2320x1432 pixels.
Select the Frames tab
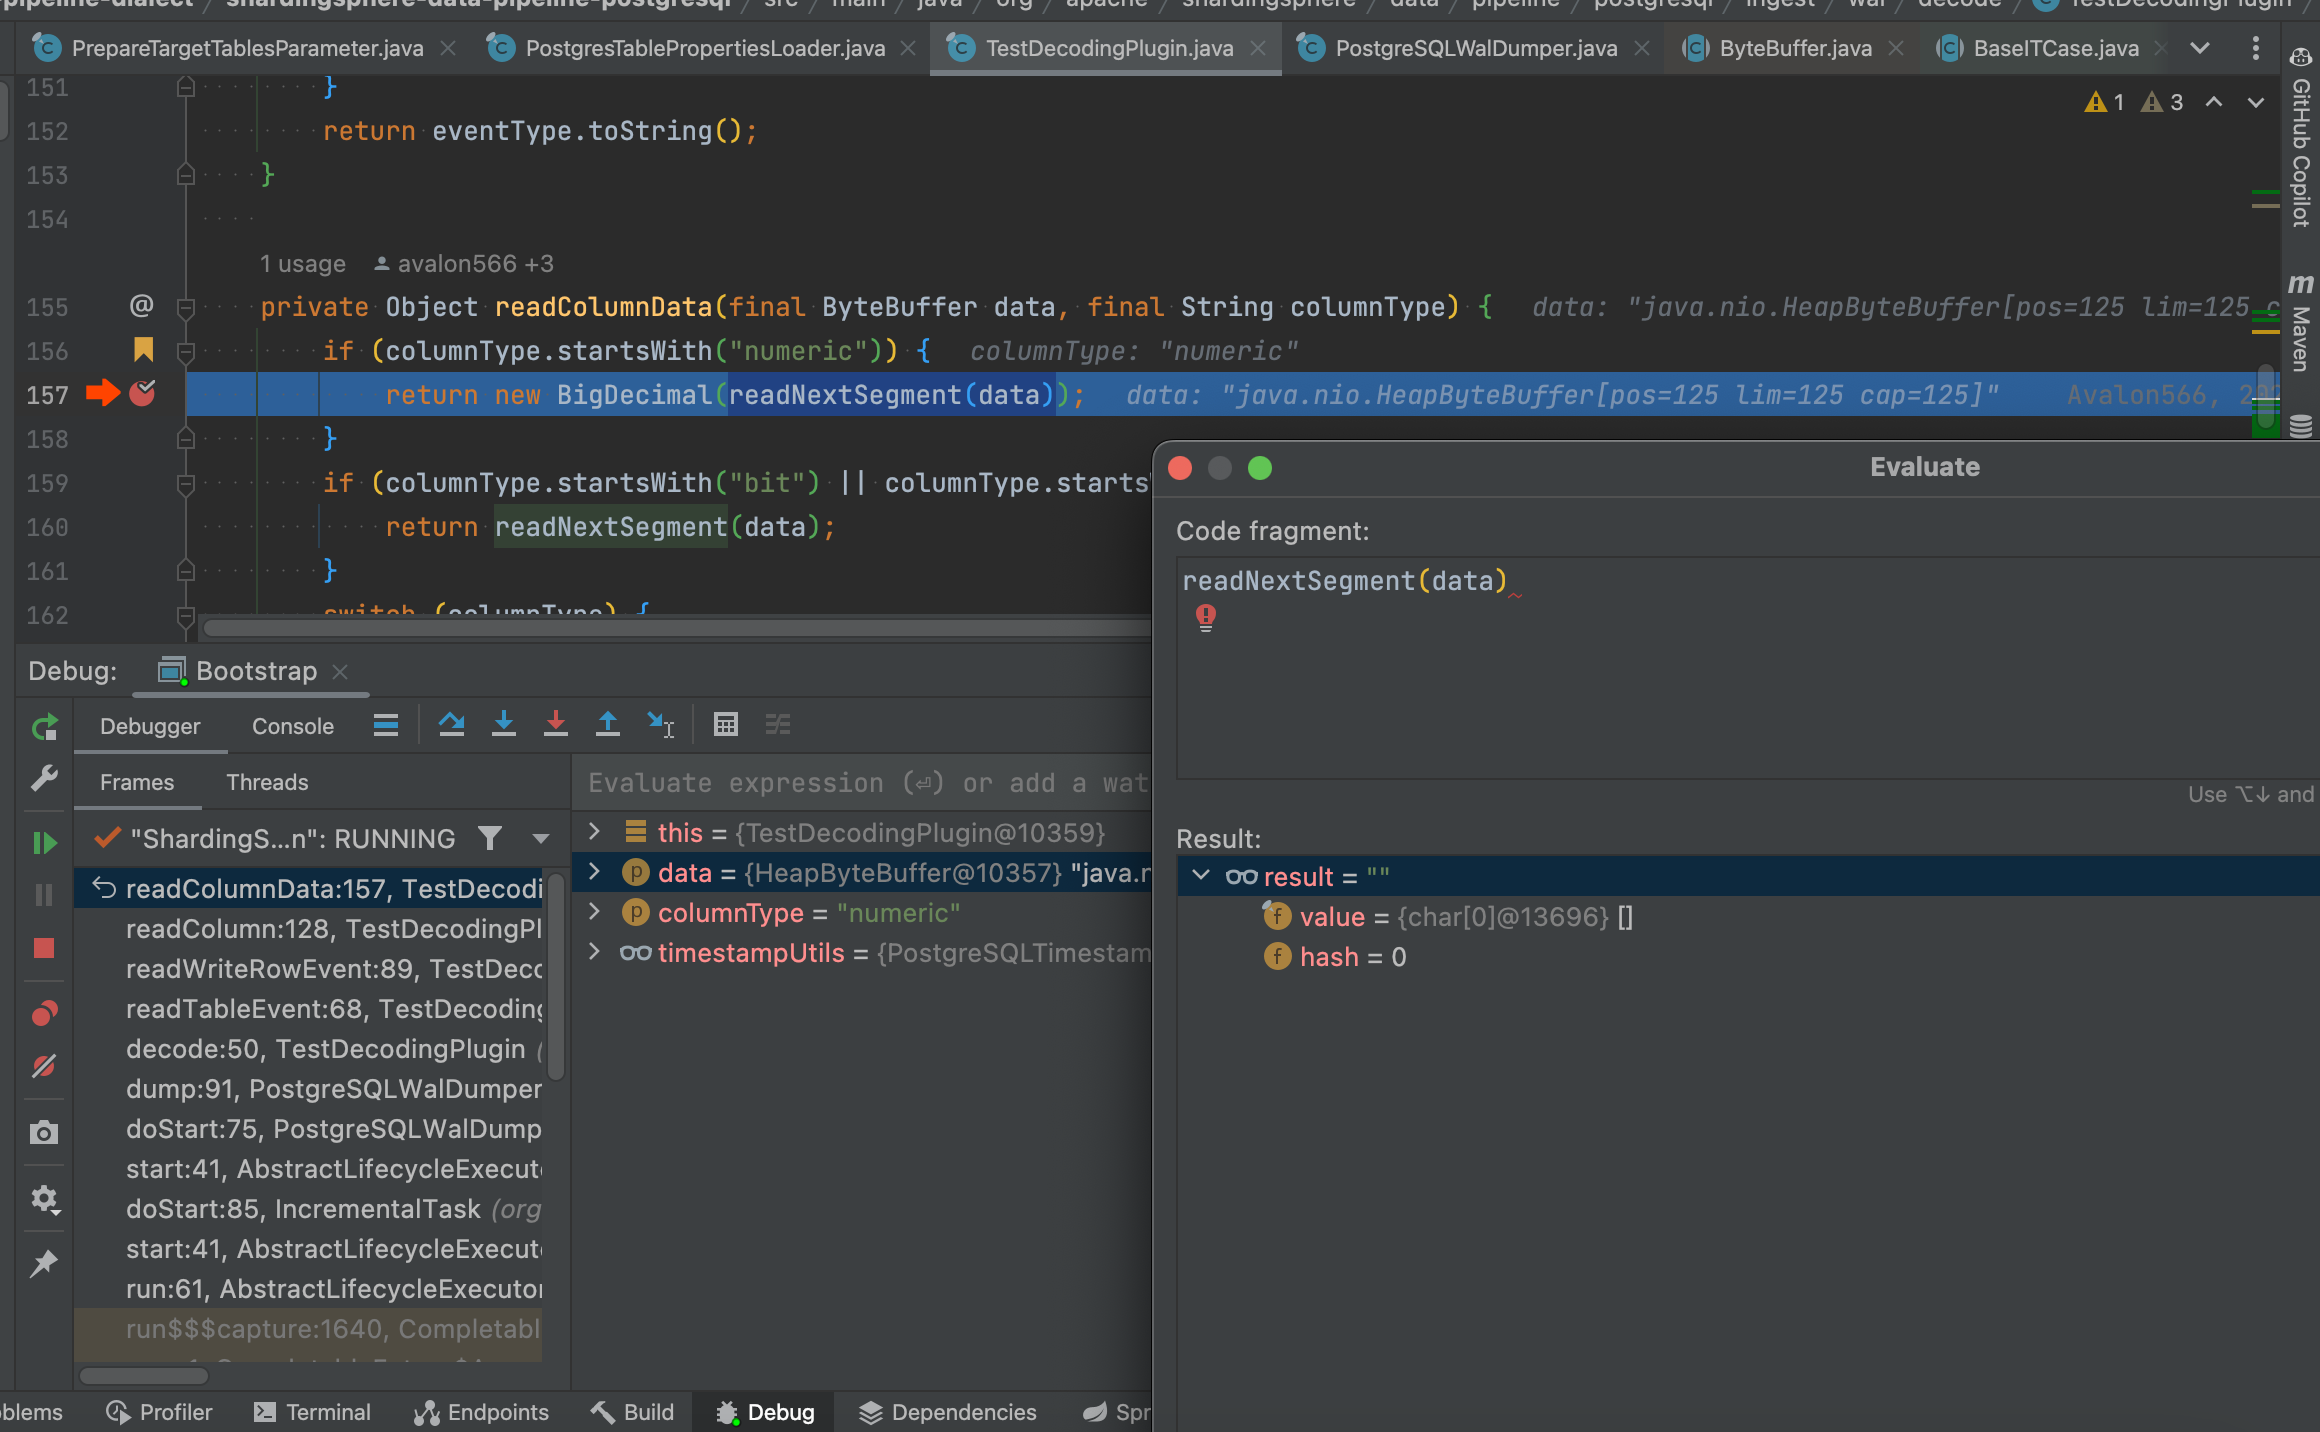[137, 782]
